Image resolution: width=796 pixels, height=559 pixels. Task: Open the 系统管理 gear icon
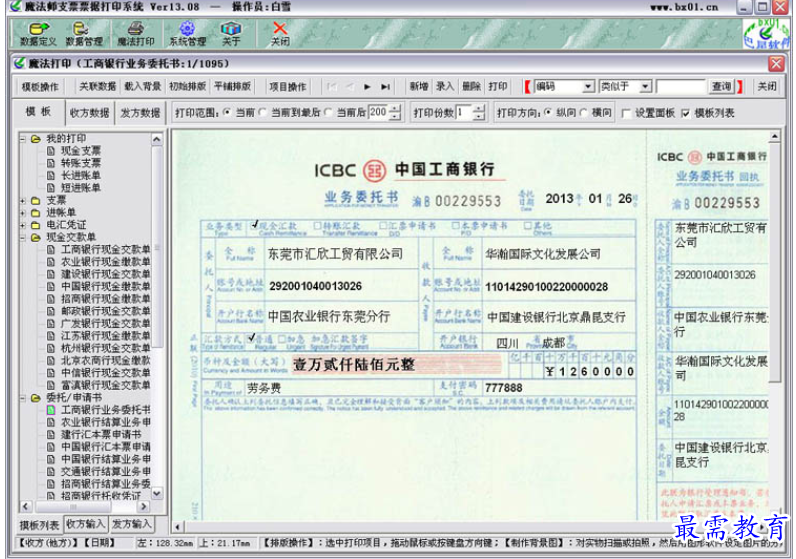pos(187,34)
